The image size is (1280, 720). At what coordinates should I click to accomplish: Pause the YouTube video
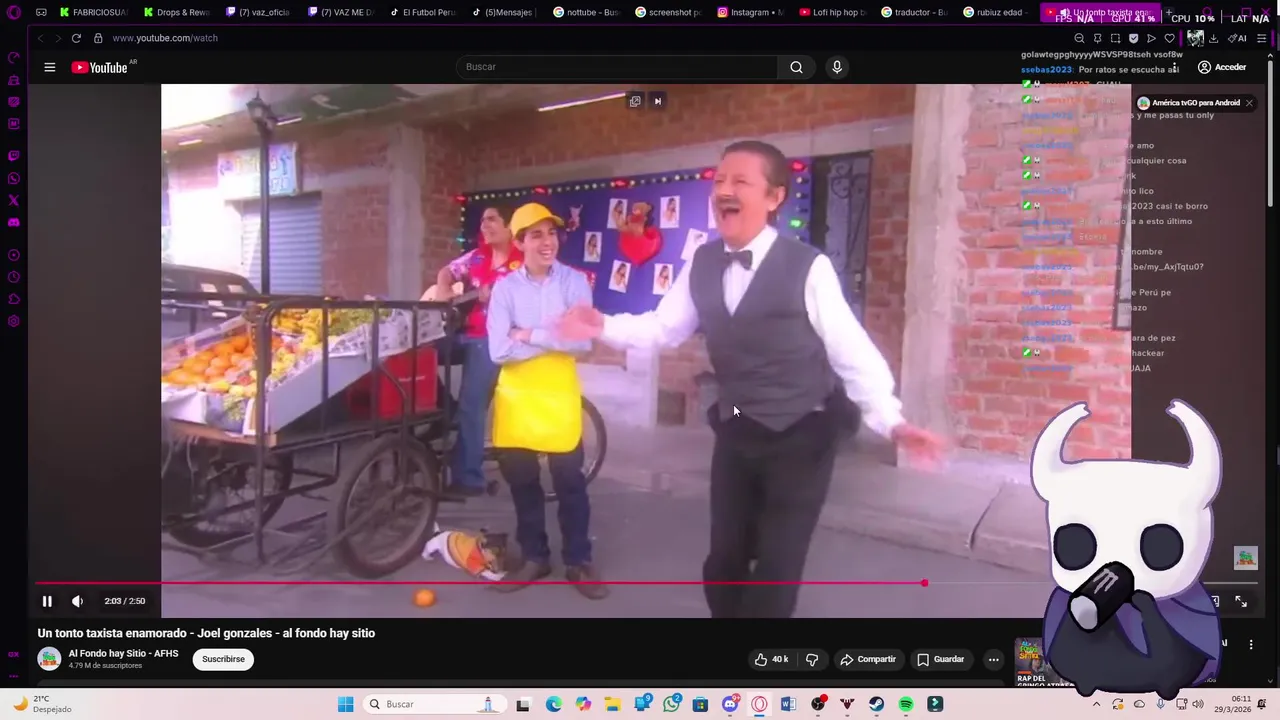click(47, 601)
